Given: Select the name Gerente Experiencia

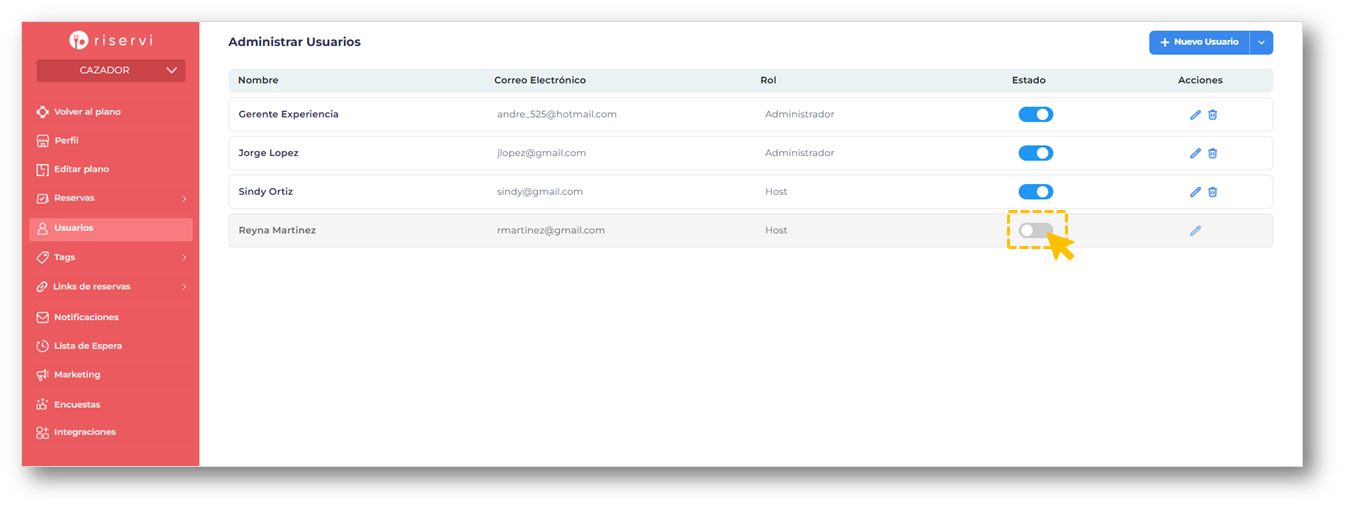Looking at the screenshot, I should [x=288, y=114].
